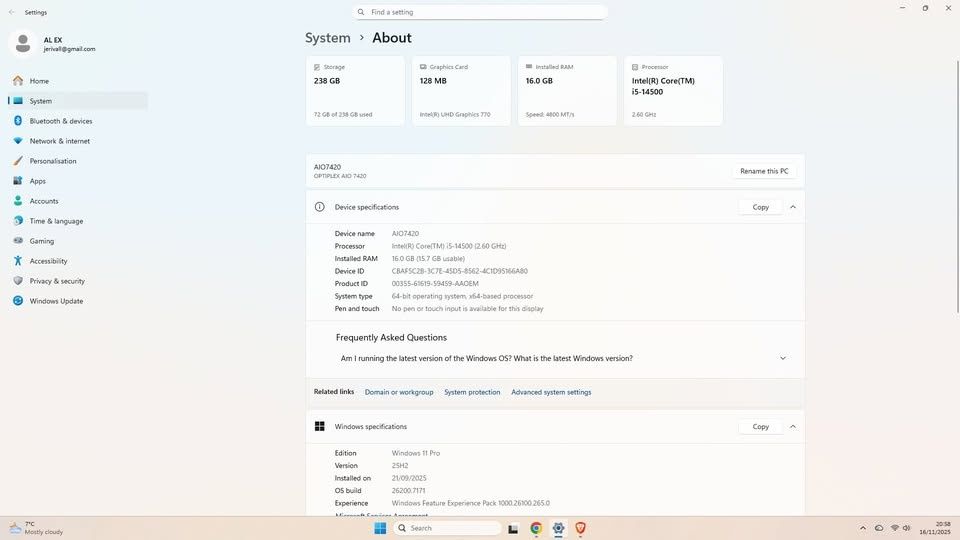Click the Settings gear on the taskbar
Screen dimensions: 960x540
(x=558, y=528)
